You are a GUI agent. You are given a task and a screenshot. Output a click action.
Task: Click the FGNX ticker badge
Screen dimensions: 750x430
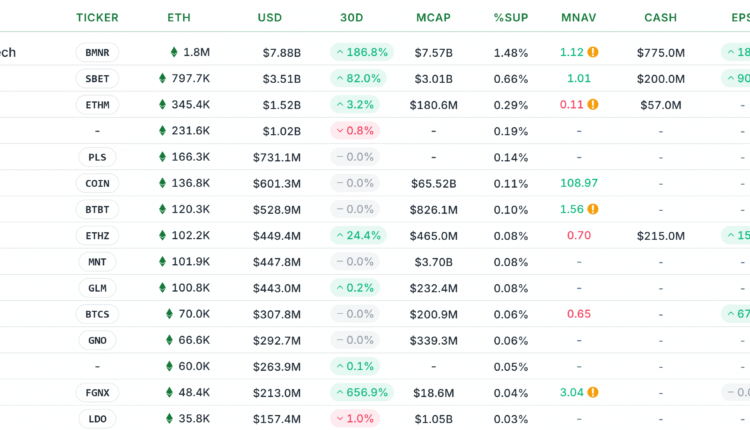tap(97, 392)
